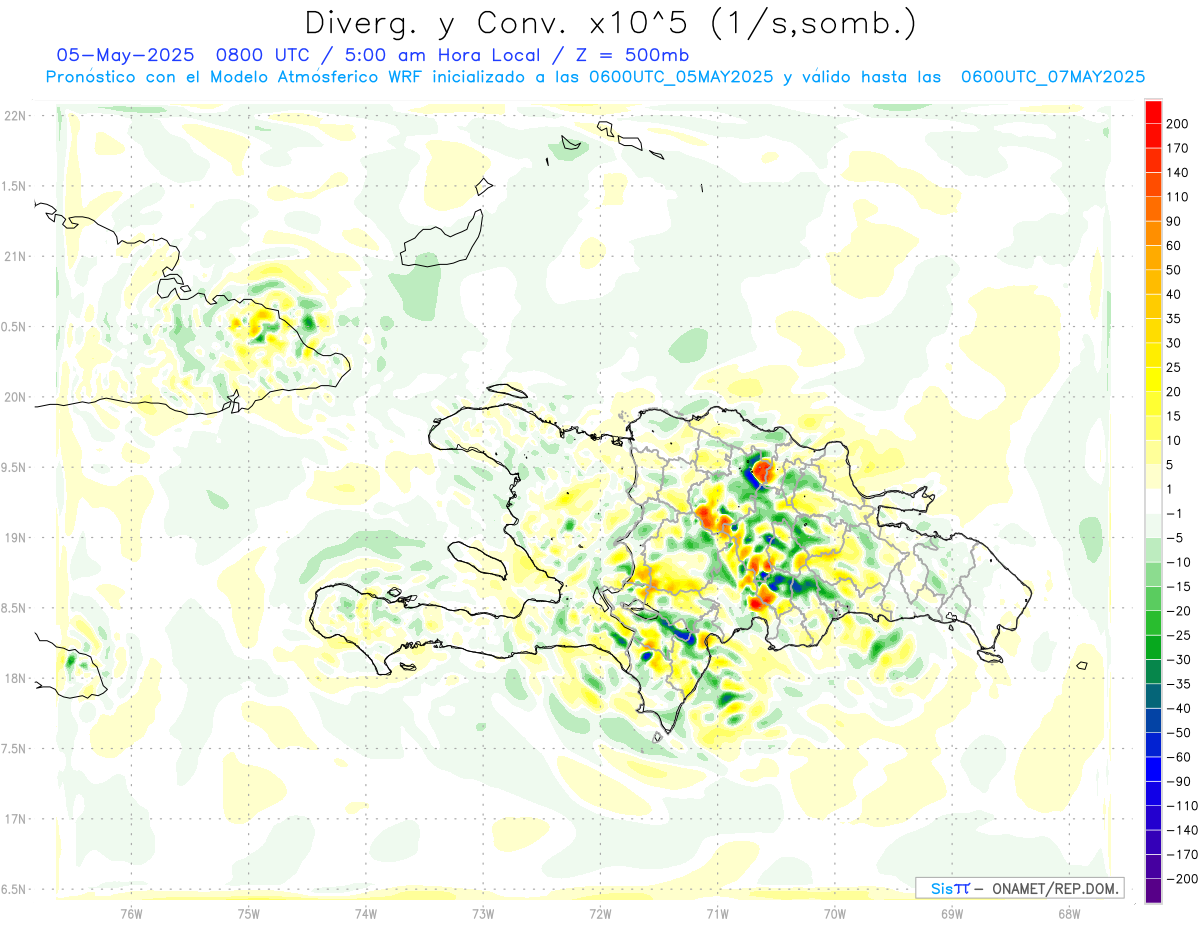Click the '73W' longitude label
The image size is (1200, 927).
point(483,913)
